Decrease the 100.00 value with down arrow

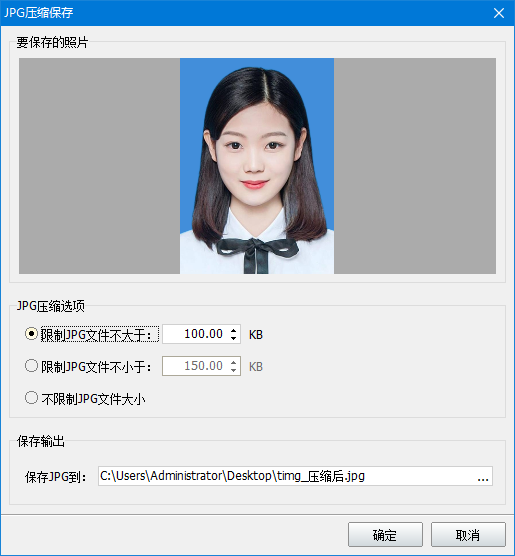(233, 338)
